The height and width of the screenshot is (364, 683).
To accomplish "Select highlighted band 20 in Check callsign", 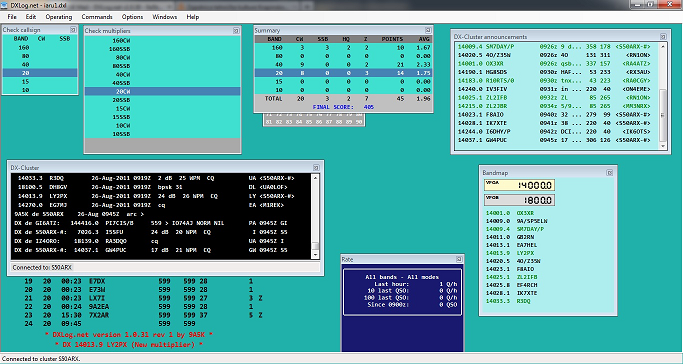I will pyautogui.click(x=40, y=73).
